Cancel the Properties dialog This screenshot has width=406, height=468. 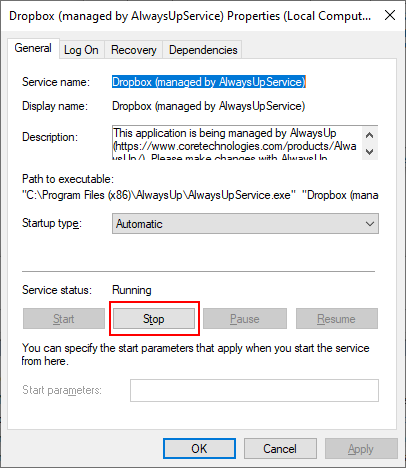pyautogui.click(x=280, y=449)
